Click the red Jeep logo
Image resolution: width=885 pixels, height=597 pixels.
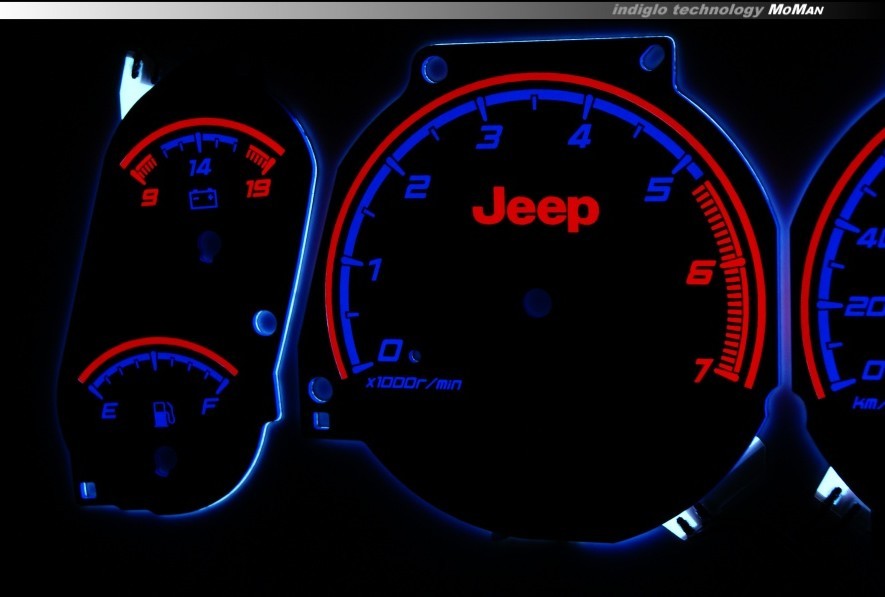coord(535,209)
